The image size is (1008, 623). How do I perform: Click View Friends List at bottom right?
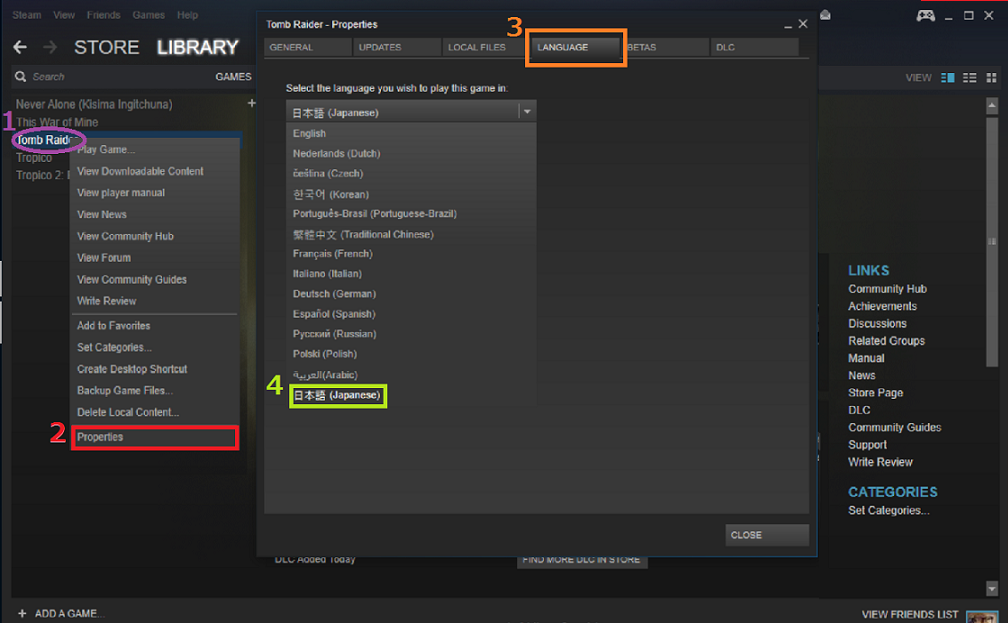click(x=910, y=614)
